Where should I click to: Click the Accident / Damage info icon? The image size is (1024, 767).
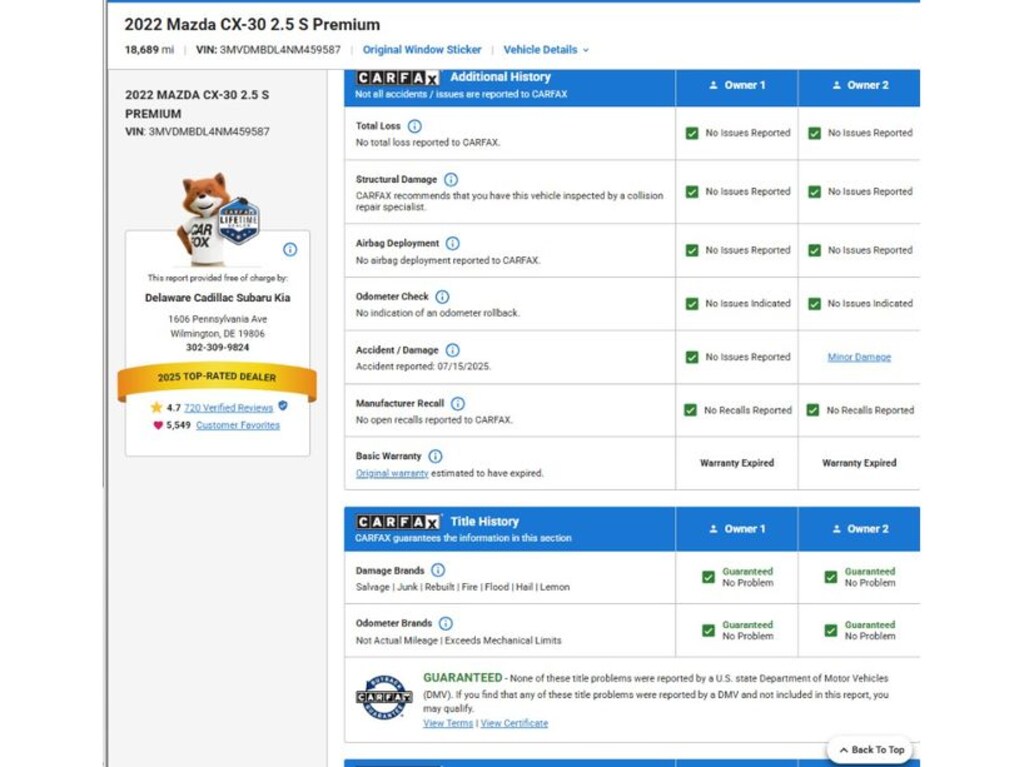pyautogui.click(x=452, y=351)
